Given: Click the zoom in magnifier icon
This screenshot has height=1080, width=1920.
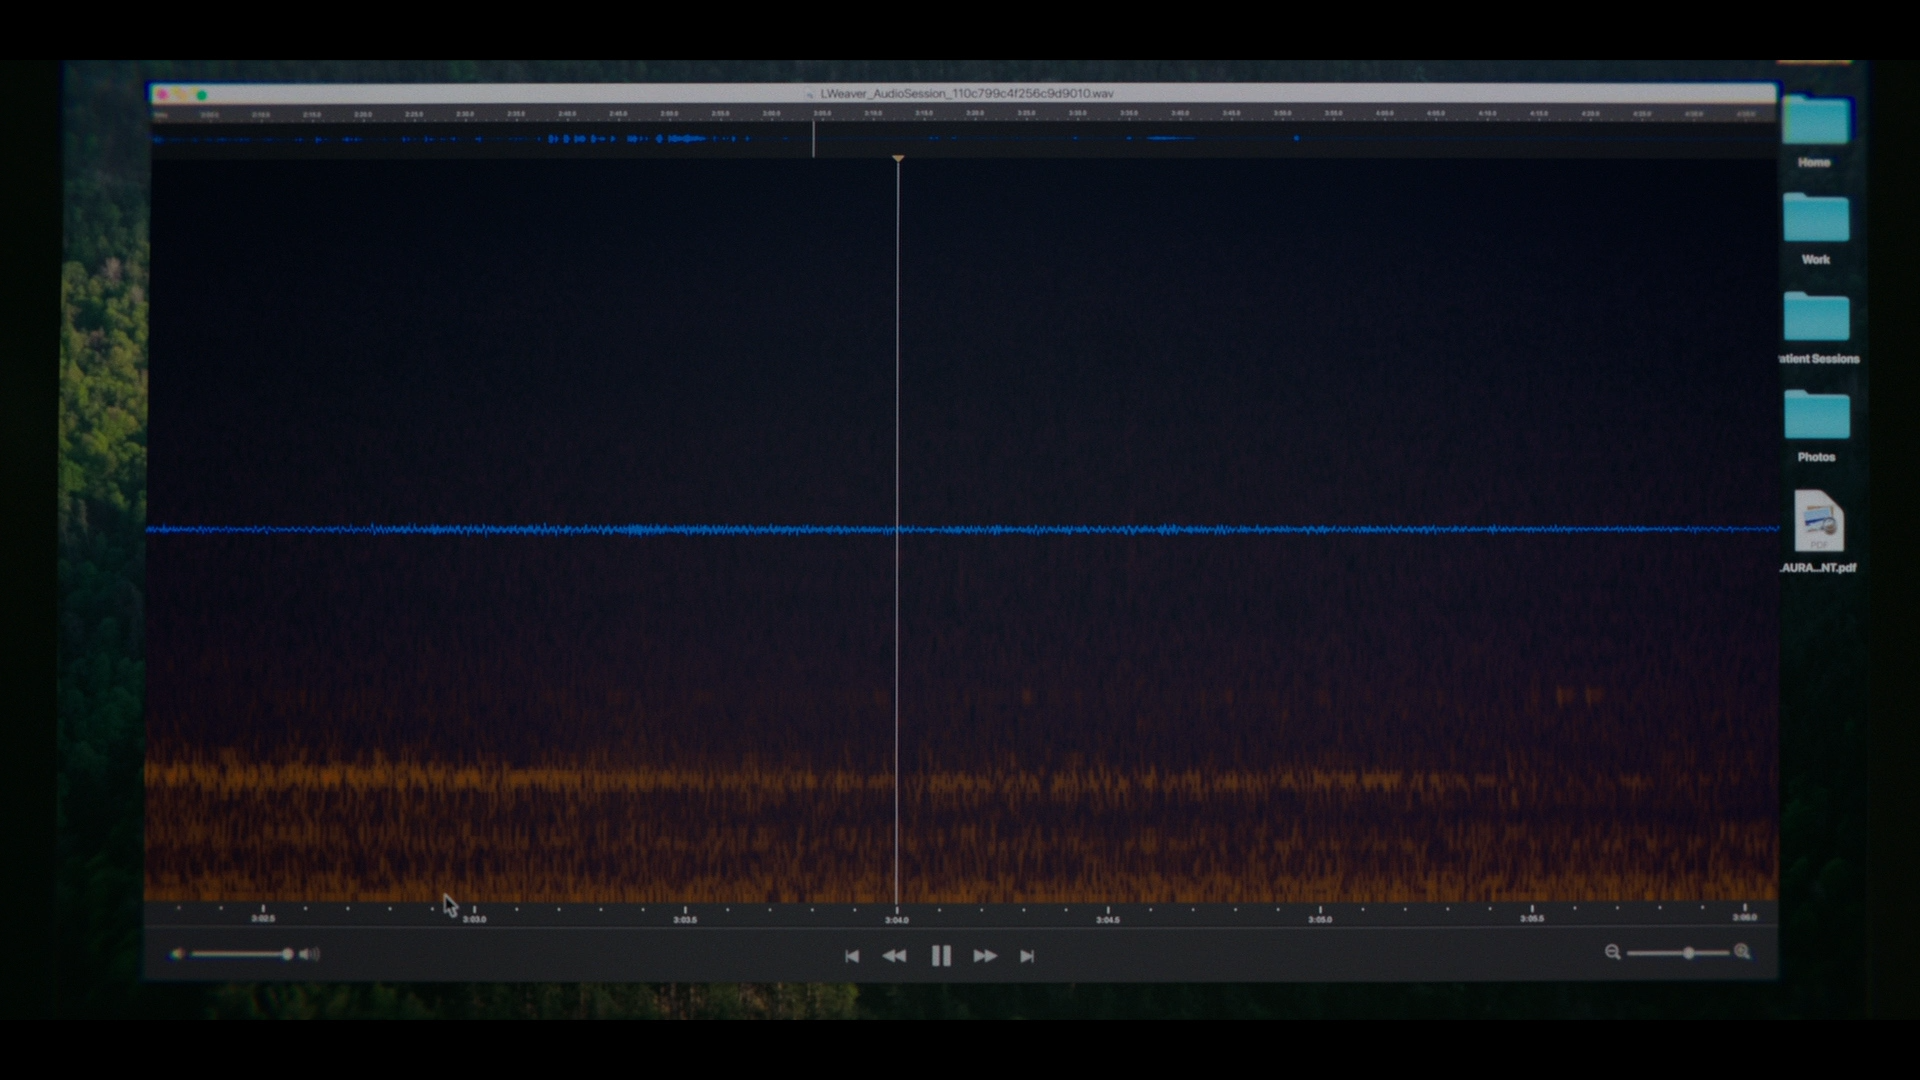Looking at the screenshot, I should pos(1742,952).
